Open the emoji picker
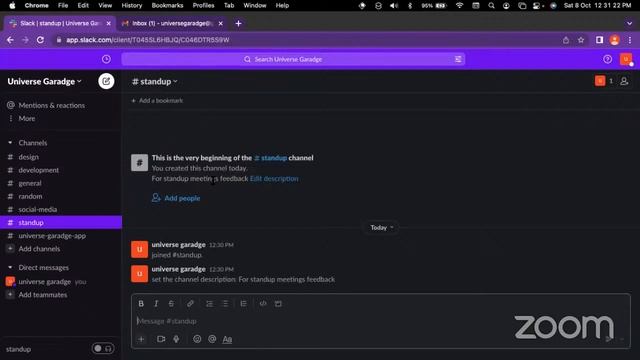Image resolution: width=640 pixels, height=360 pixels. [197, 339]
